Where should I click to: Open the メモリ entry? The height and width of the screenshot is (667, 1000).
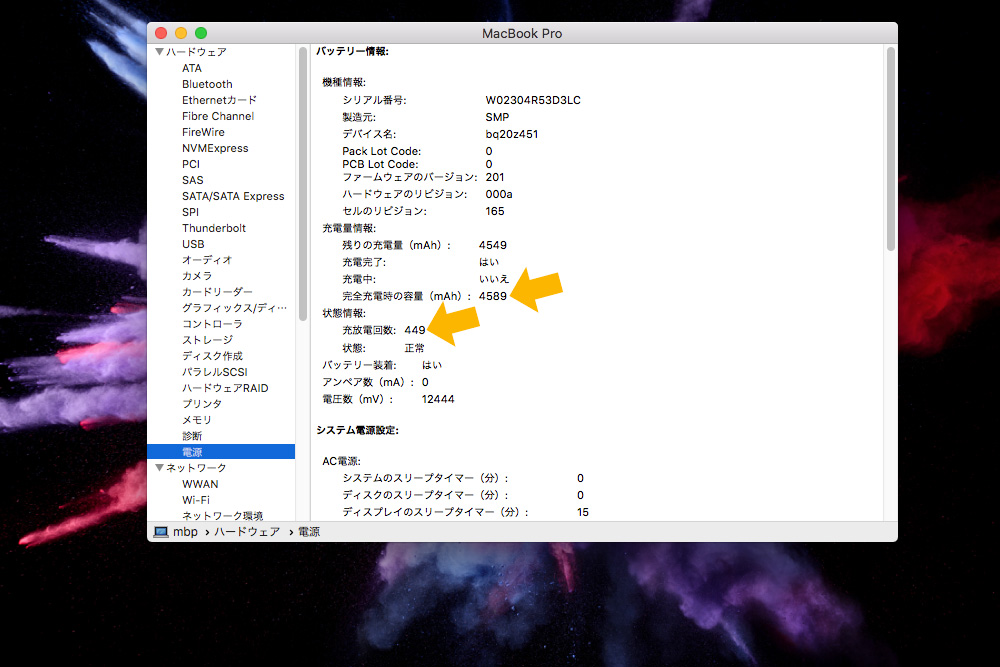click(x=197, y=420)
